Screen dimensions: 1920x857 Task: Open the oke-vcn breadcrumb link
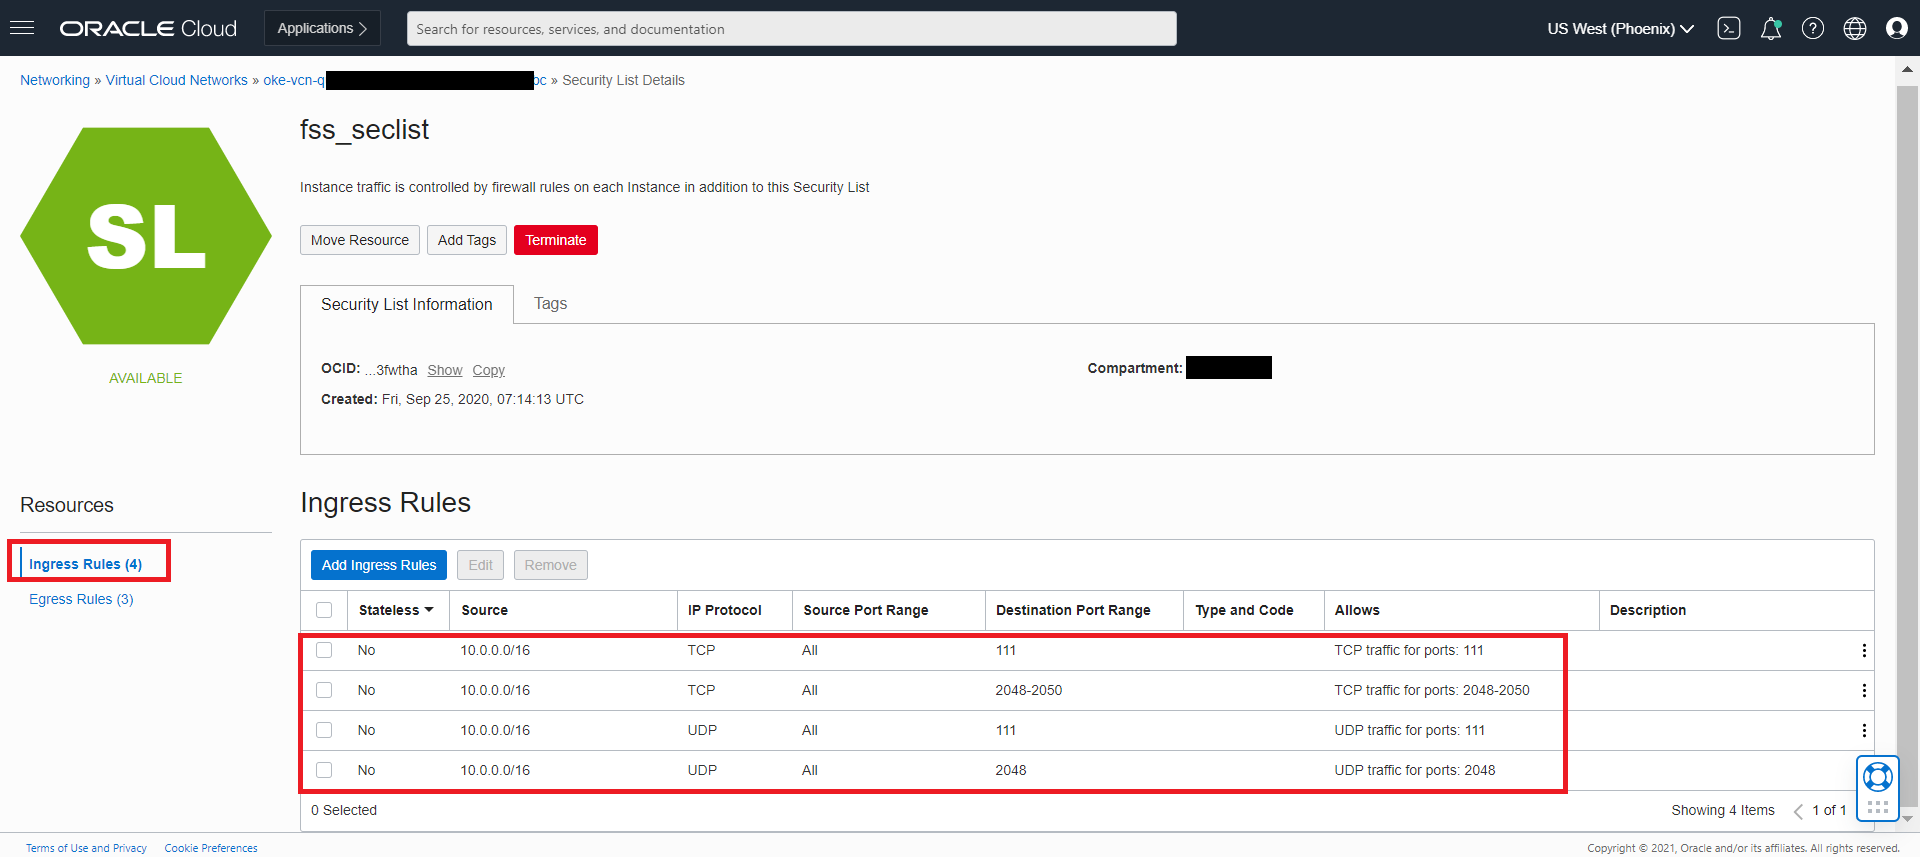405,80
